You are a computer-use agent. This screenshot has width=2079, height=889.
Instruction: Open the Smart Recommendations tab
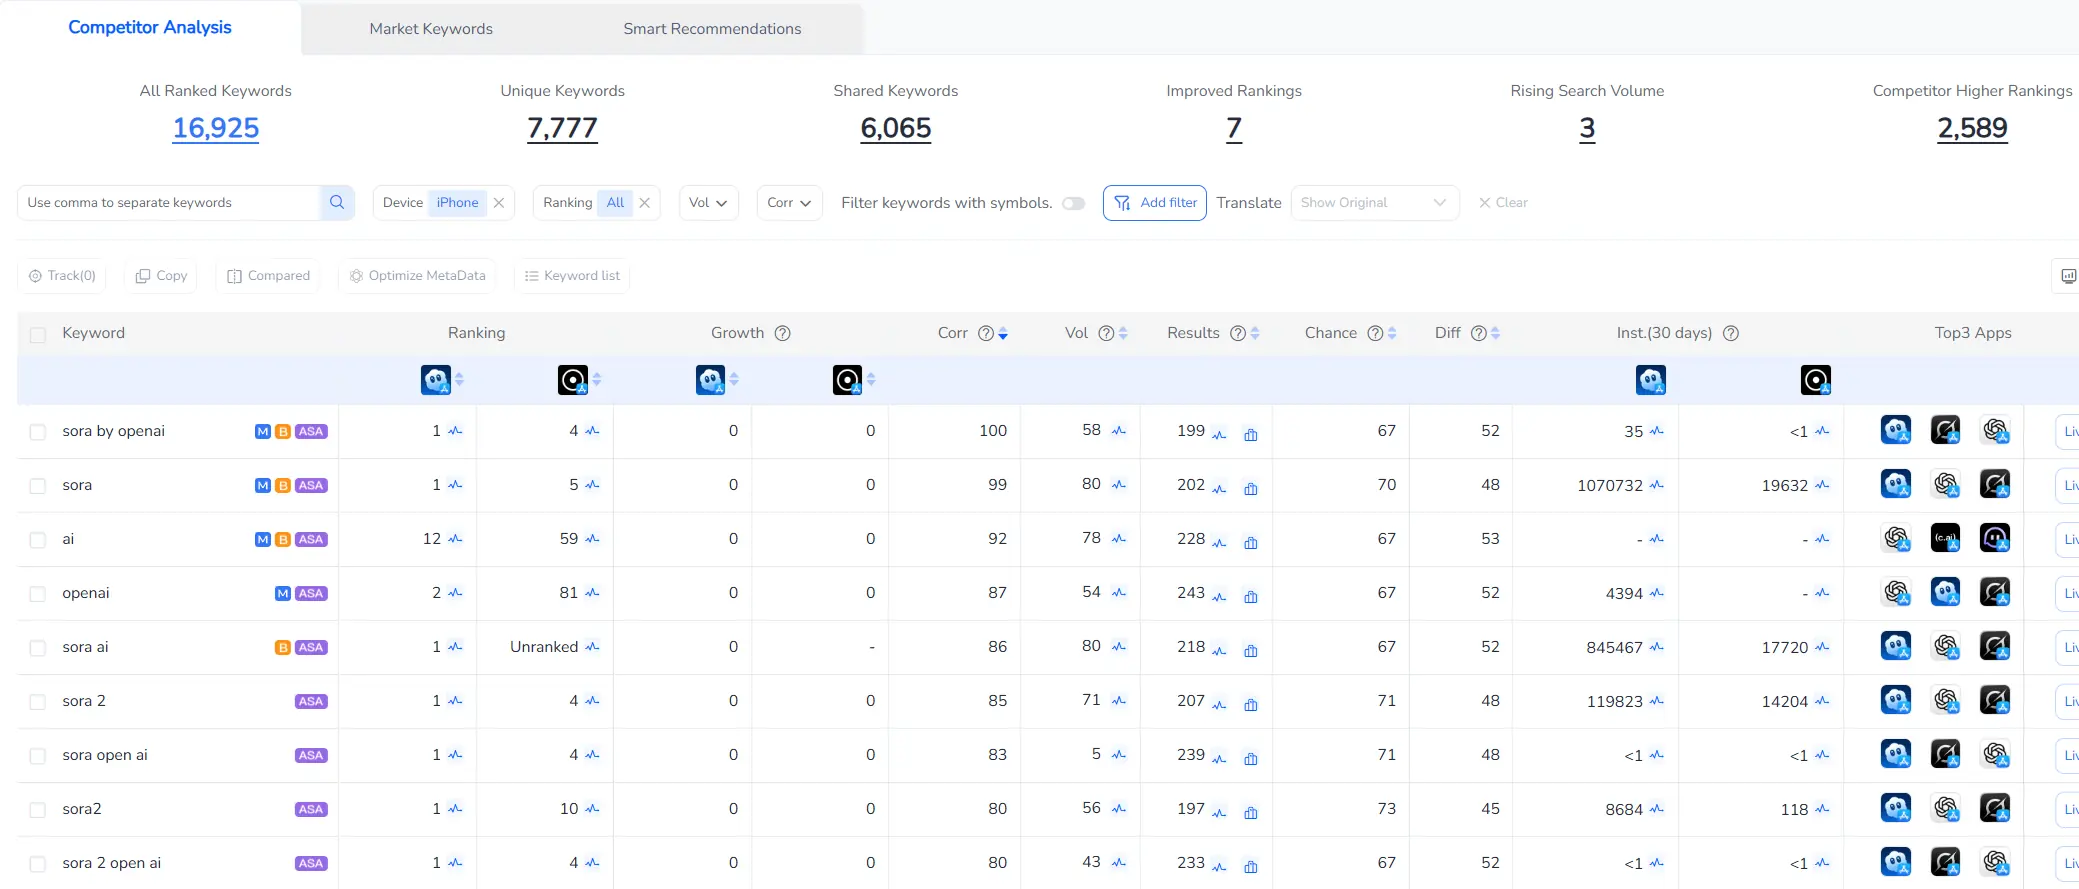pos(712,29)
